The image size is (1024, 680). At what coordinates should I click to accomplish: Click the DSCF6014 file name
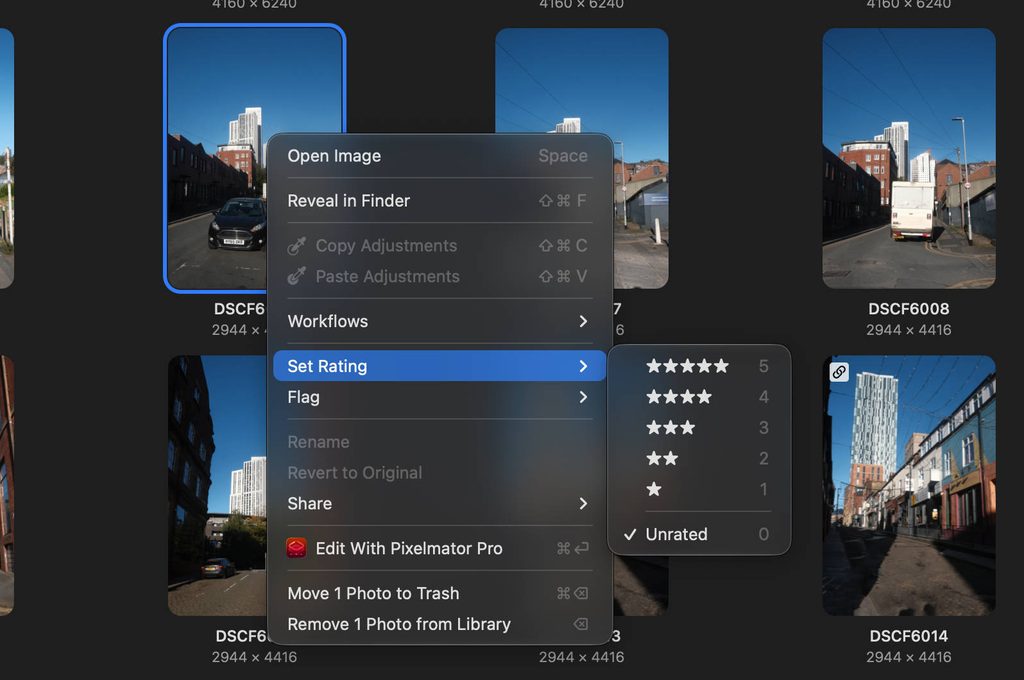908,636
